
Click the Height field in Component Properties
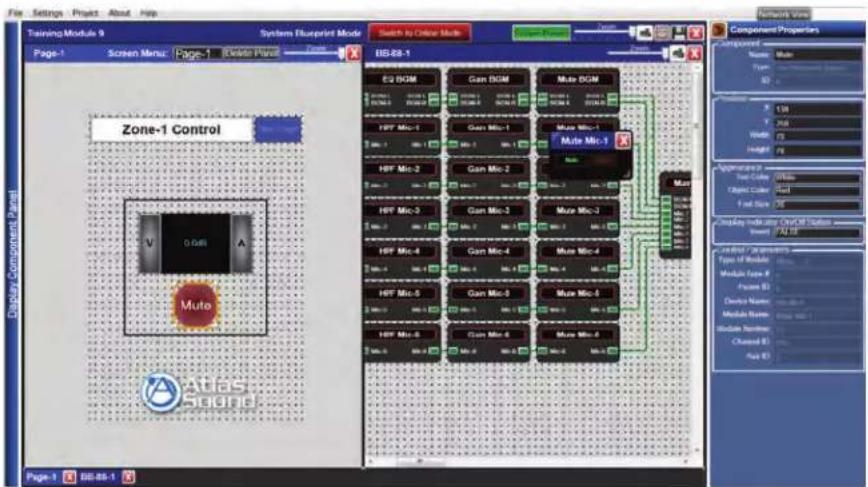(817, 150)
